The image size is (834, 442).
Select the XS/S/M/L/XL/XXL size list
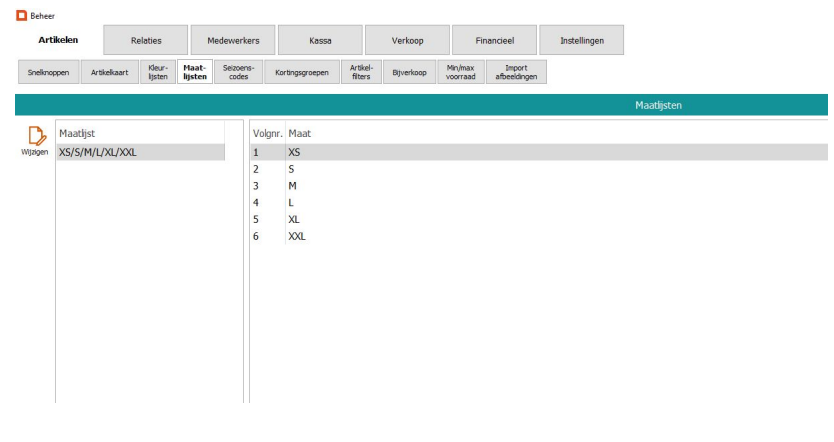(98, 151)
